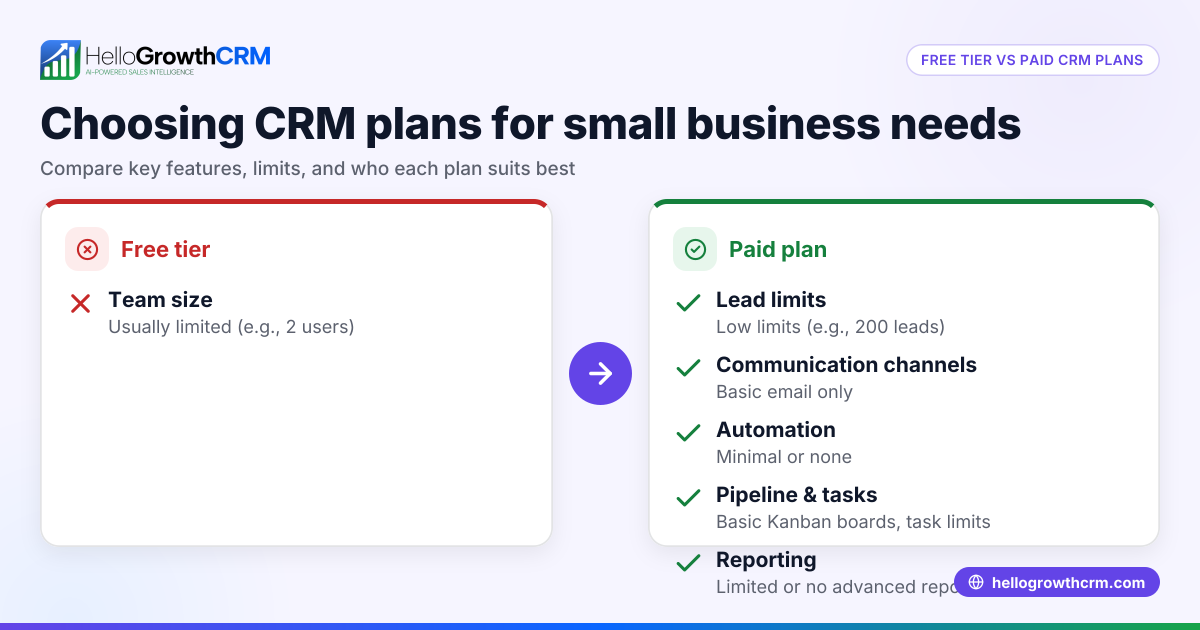The image size is (1200, 630).
Task: Click 'Low limits (e.g., 200 leads)' text
Action: [x=830, y=326]
